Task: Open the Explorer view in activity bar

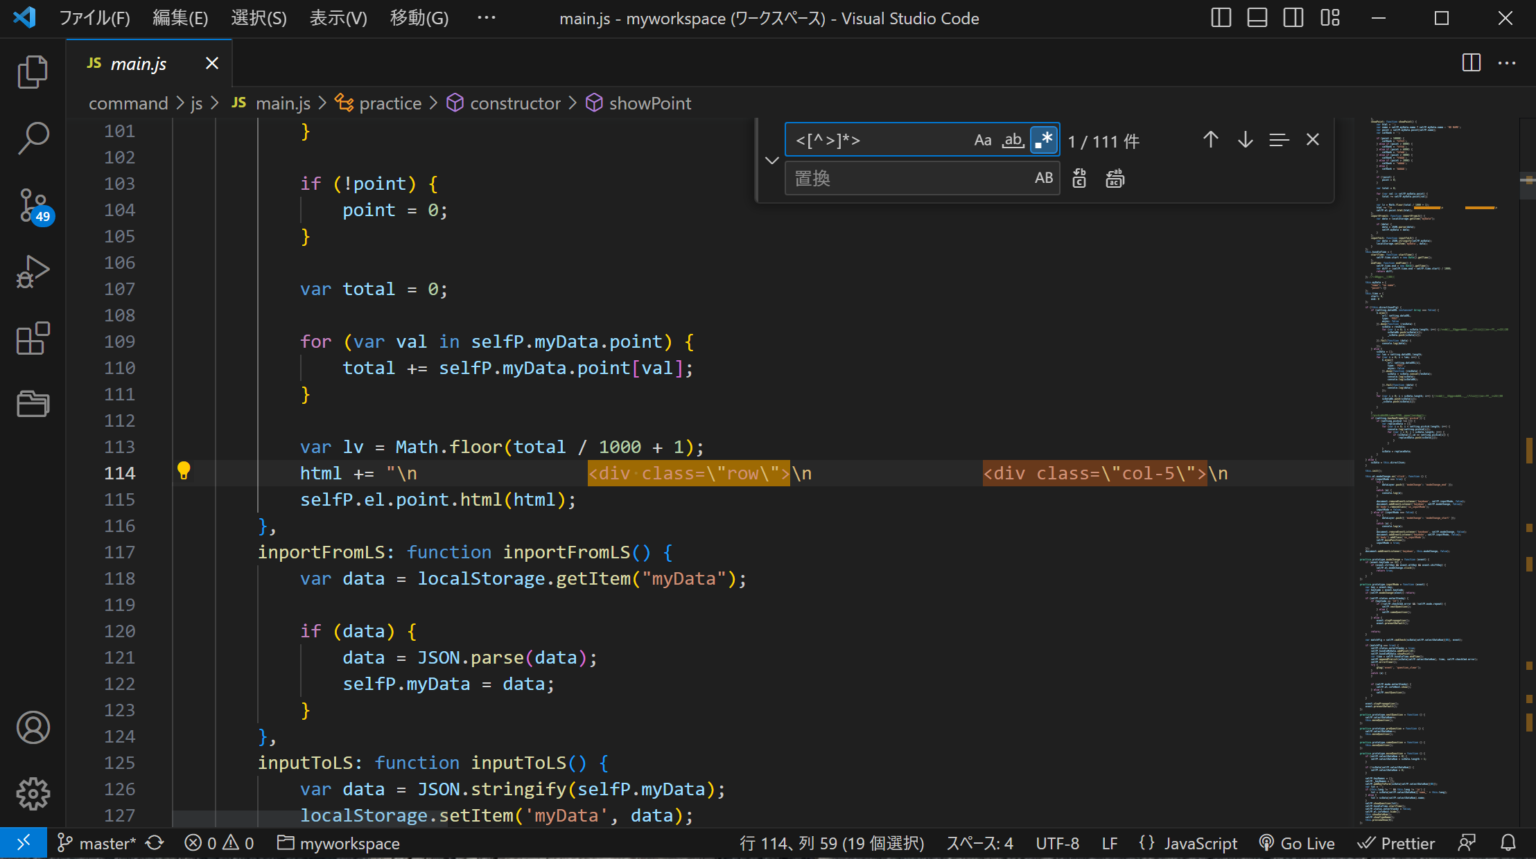Action: click(33, 72)
